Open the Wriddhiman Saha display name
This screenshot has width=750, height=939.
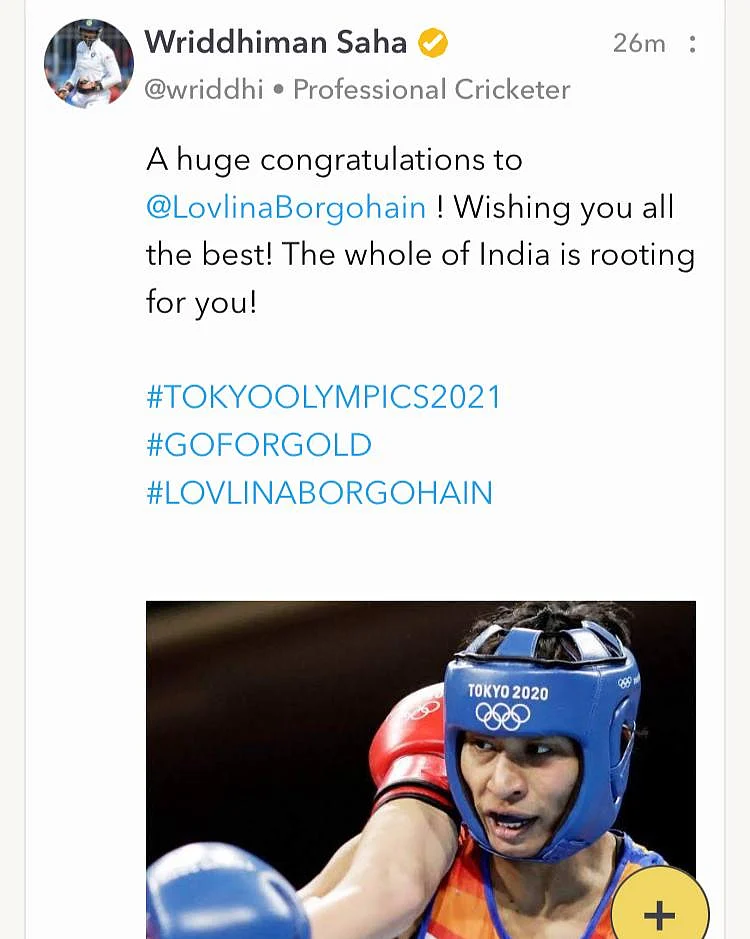tap(276, 43)
